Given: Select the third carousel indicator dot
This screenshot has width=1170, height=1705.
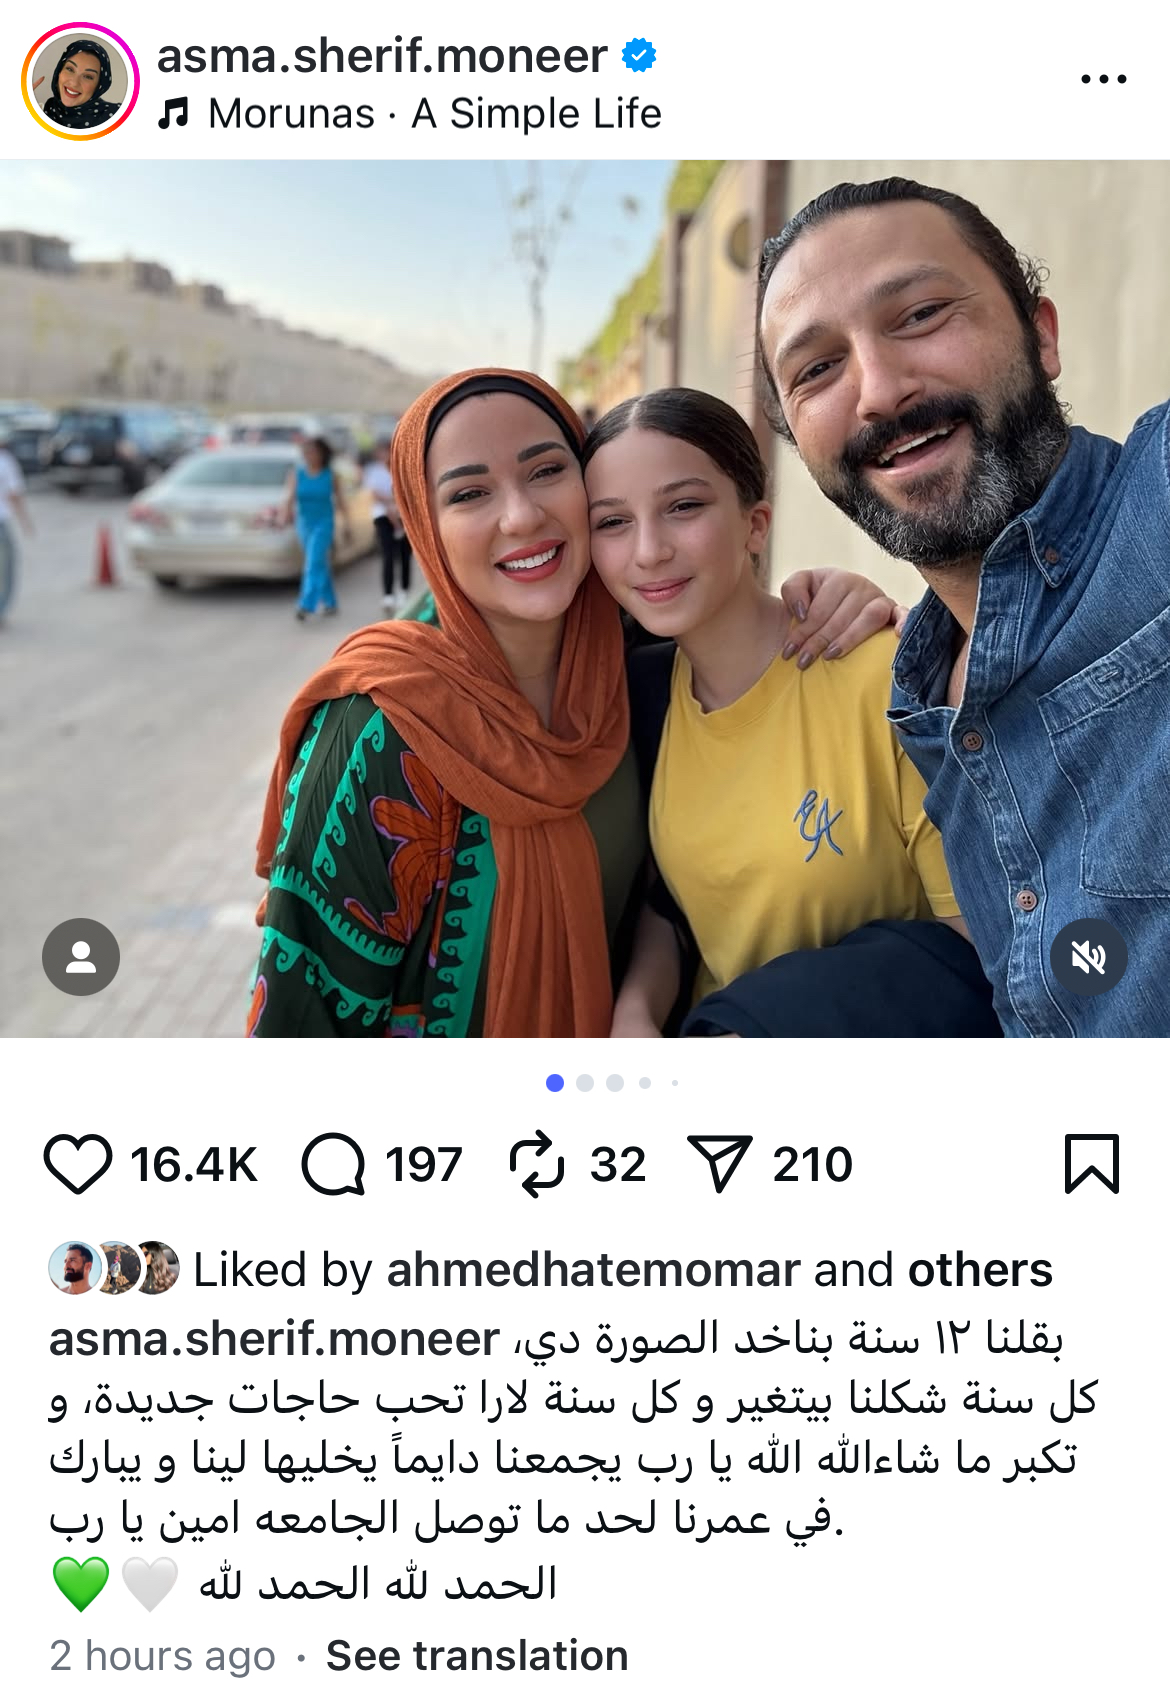Looking at the screenshot, I should 615,1083.
